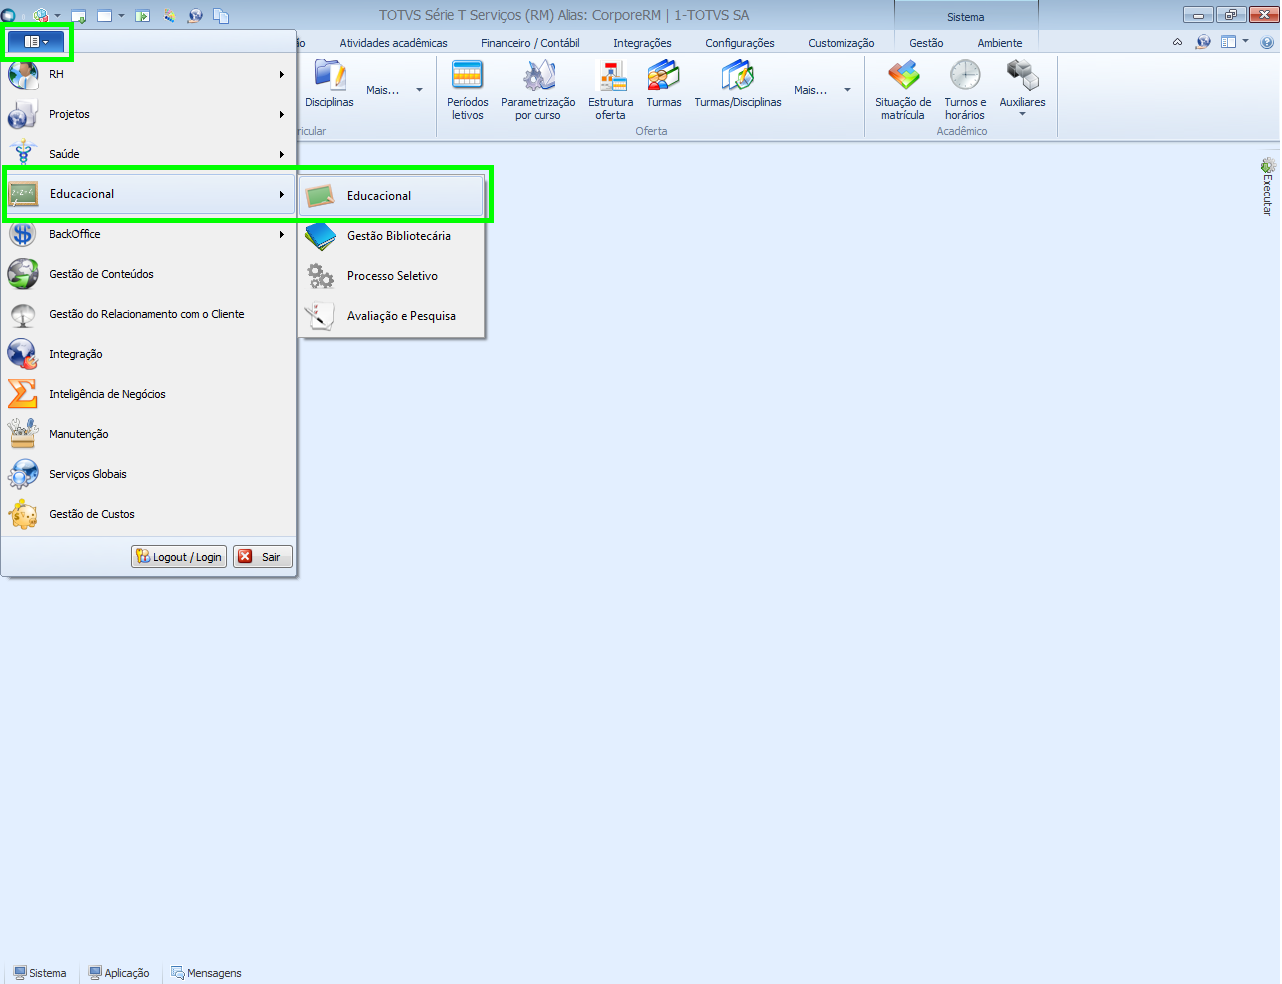Expand Mais… dropdown in Oferta group

click(822, 90)
